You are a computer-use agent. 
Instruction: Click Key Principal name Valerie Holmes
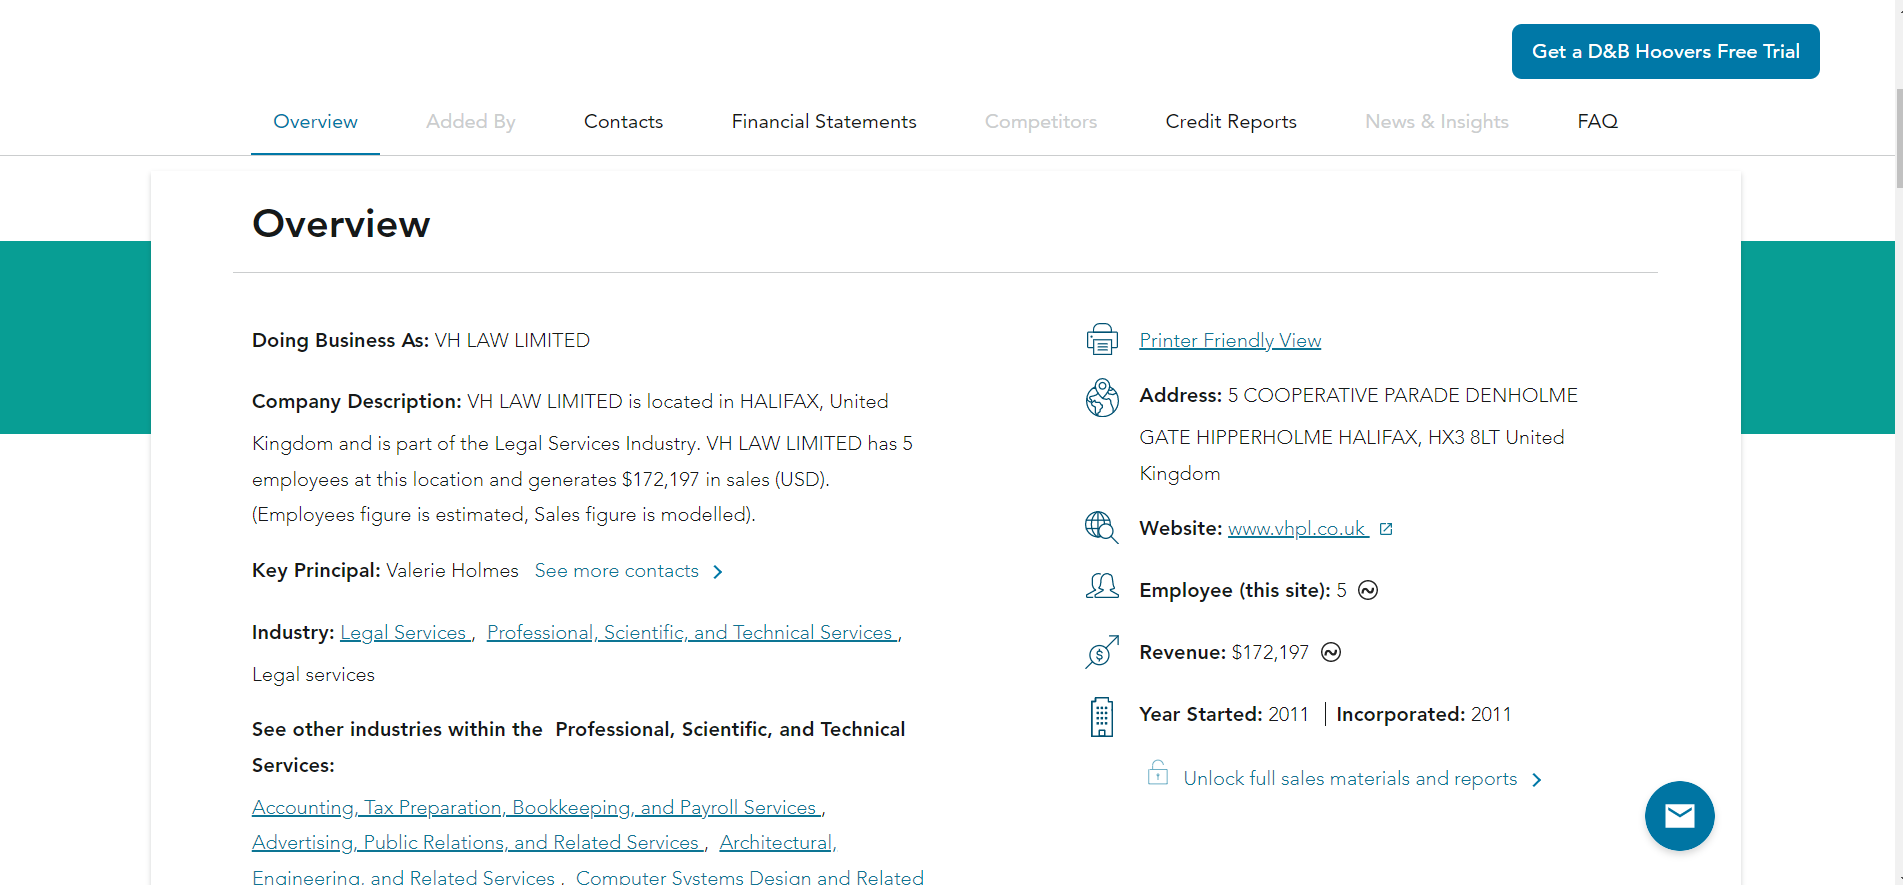coord(452,571)
